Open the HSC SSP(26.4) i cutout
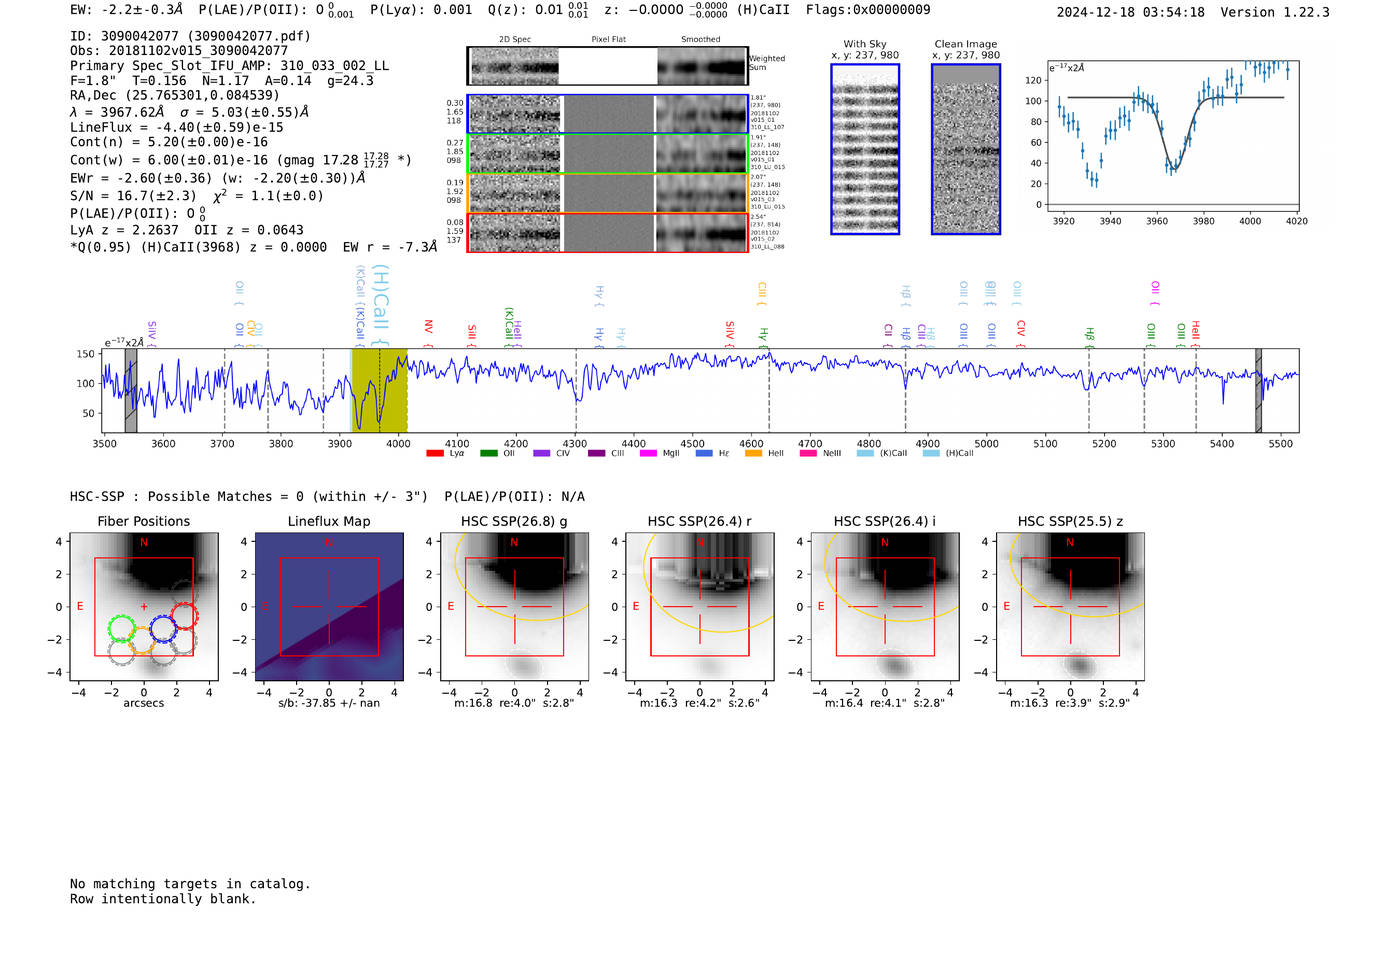The height and width of the screenshot is (953, 1400). point(885,606)
